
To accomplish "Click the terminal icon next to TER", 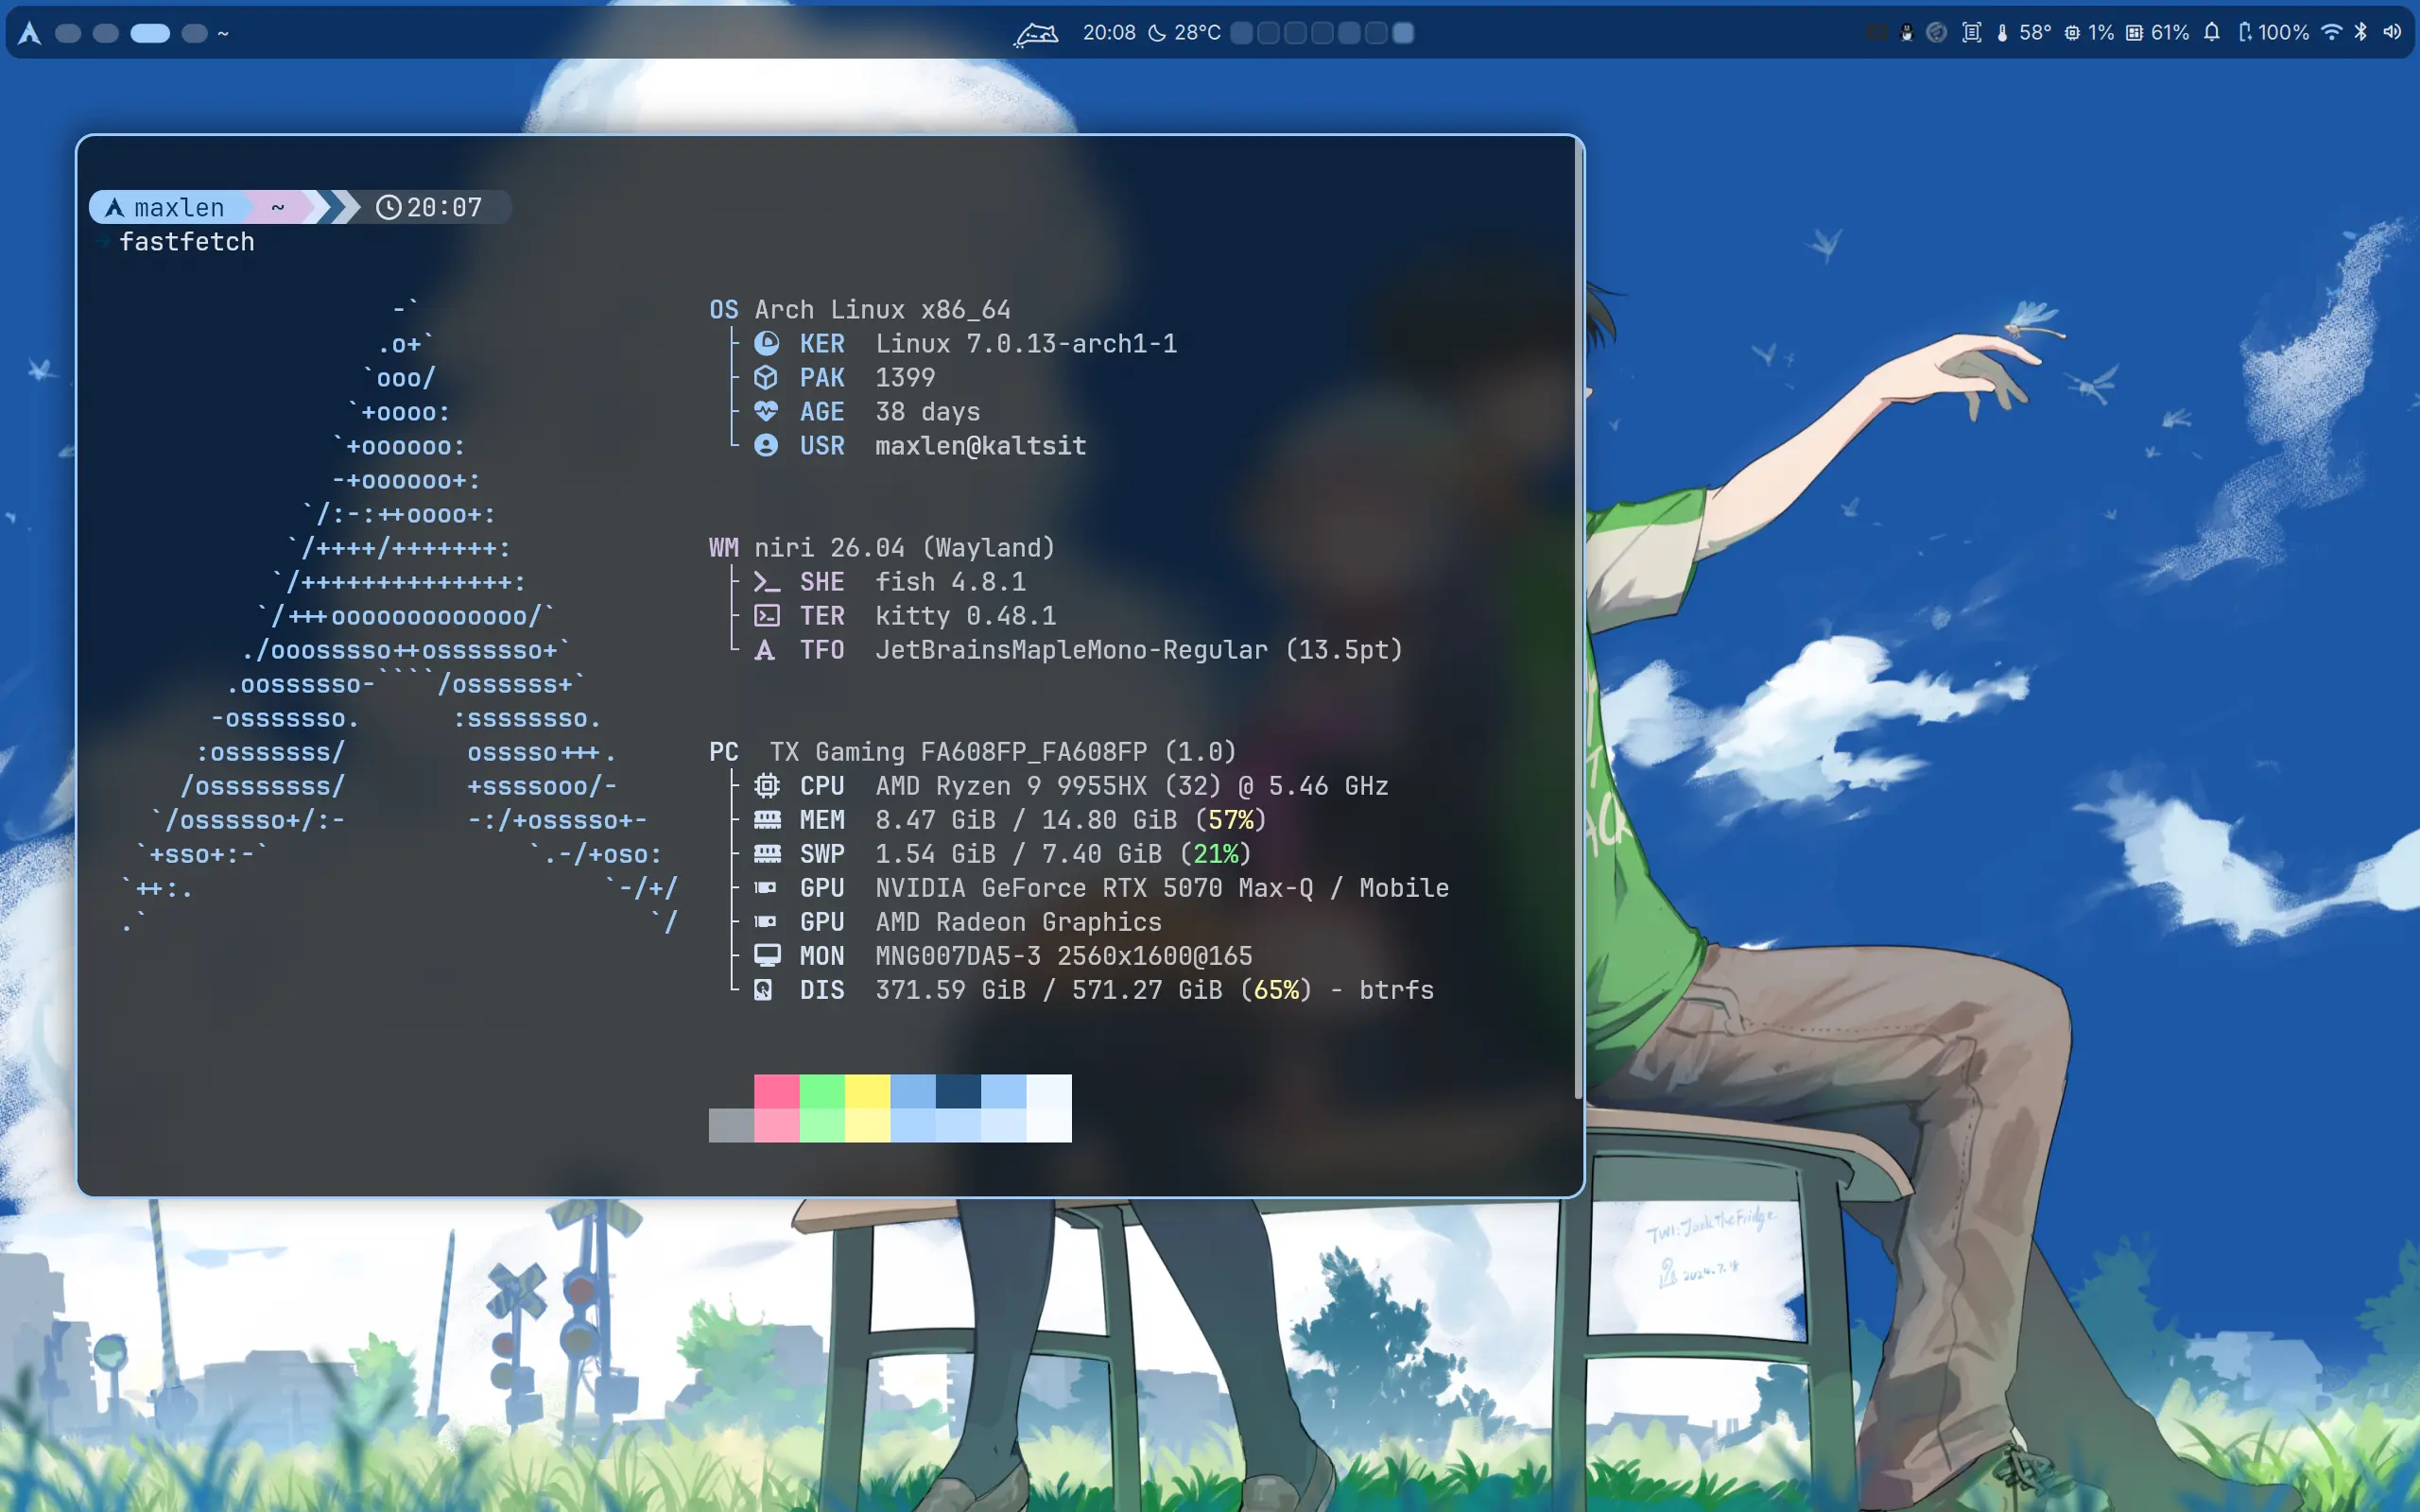I will pyautogui.click(x=766, y=616).
